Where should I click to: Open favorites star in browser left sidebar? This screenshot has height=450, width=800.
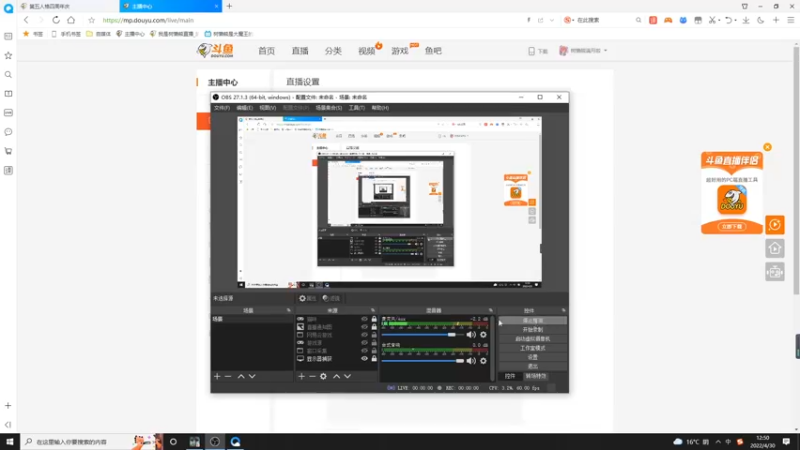click(x=8, y=55)
